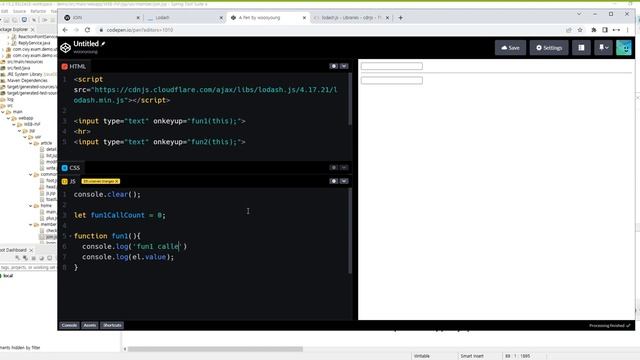This screenshot has height=360, width=640.
Task: Click 'console.log(el.value);' code line
Action: [128, 257]
